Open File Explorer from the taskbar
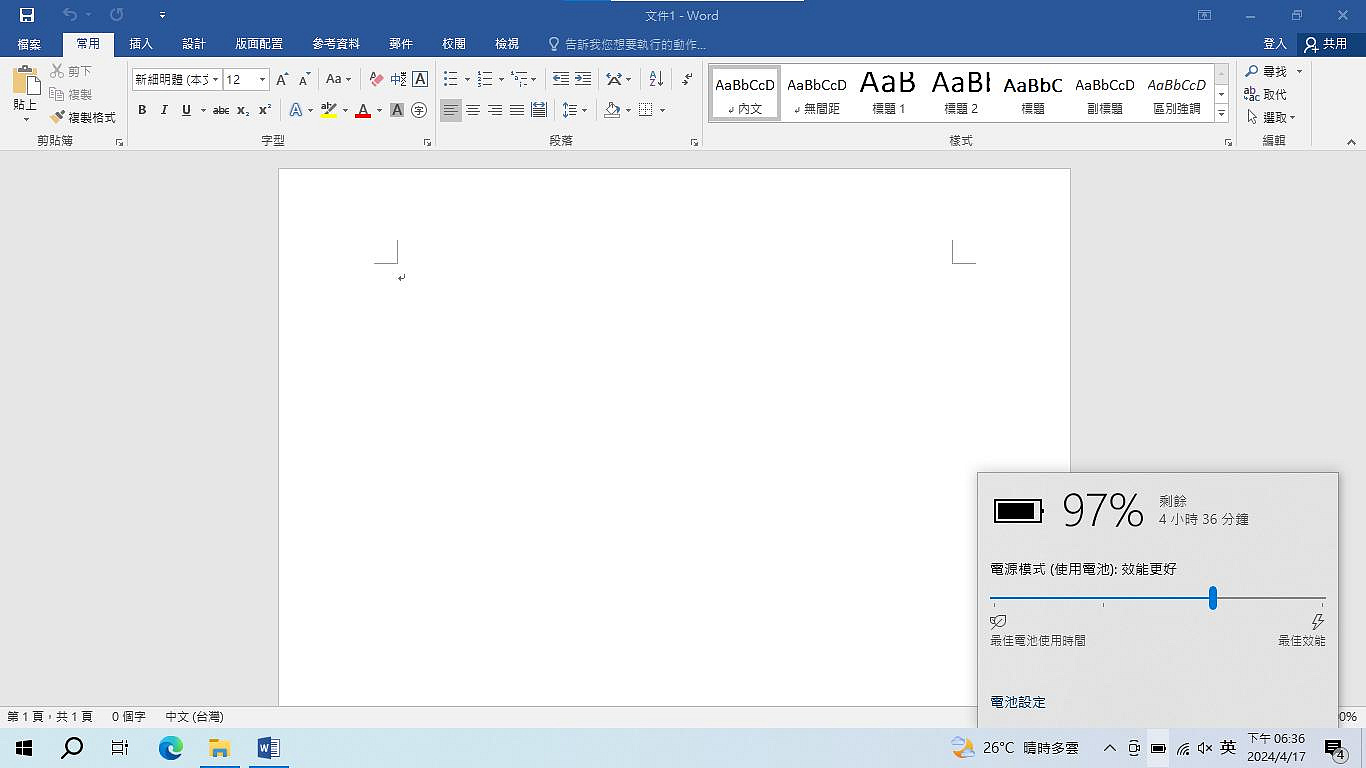 tap(219, 748)
